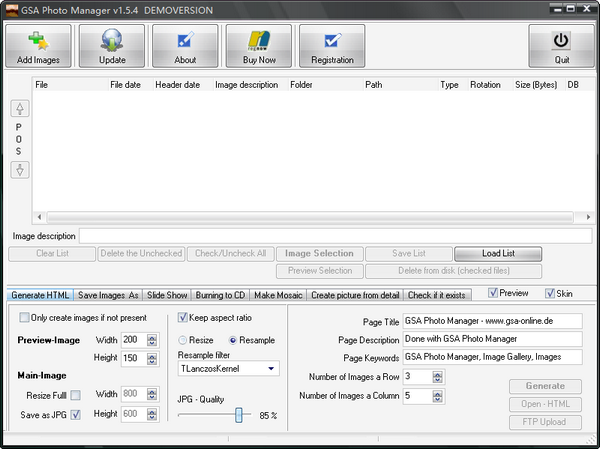The image size is (600, 449).
Task: Toggle Keep aspect ratio checkbox
Action: tap(183, 317)
